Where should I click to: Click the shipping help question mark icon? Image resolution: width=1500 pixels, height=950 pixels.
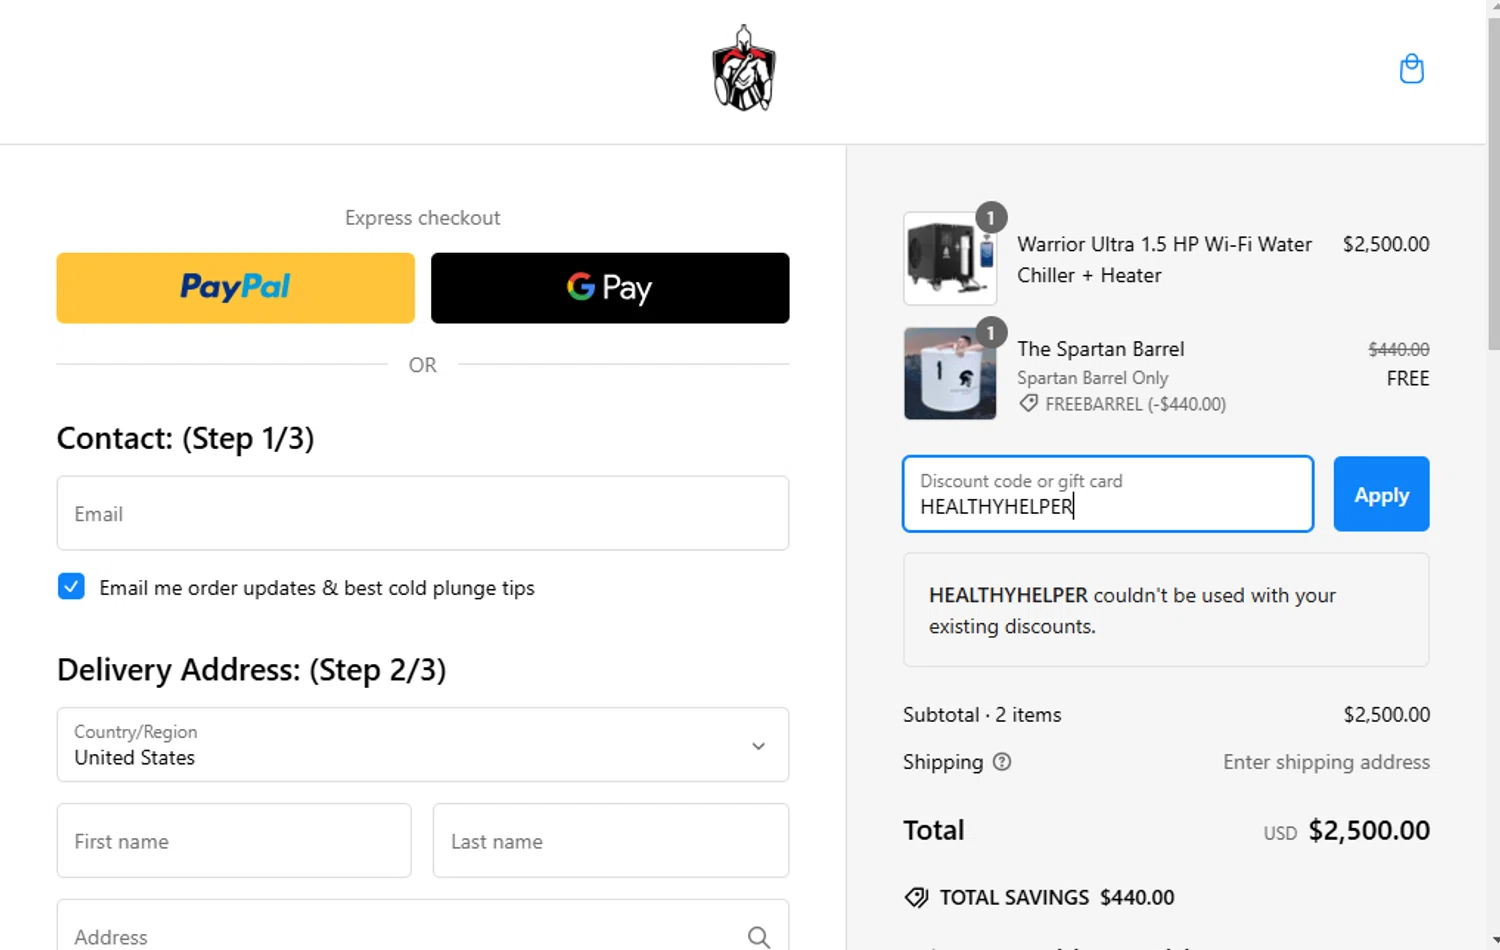coord(1002,762)
